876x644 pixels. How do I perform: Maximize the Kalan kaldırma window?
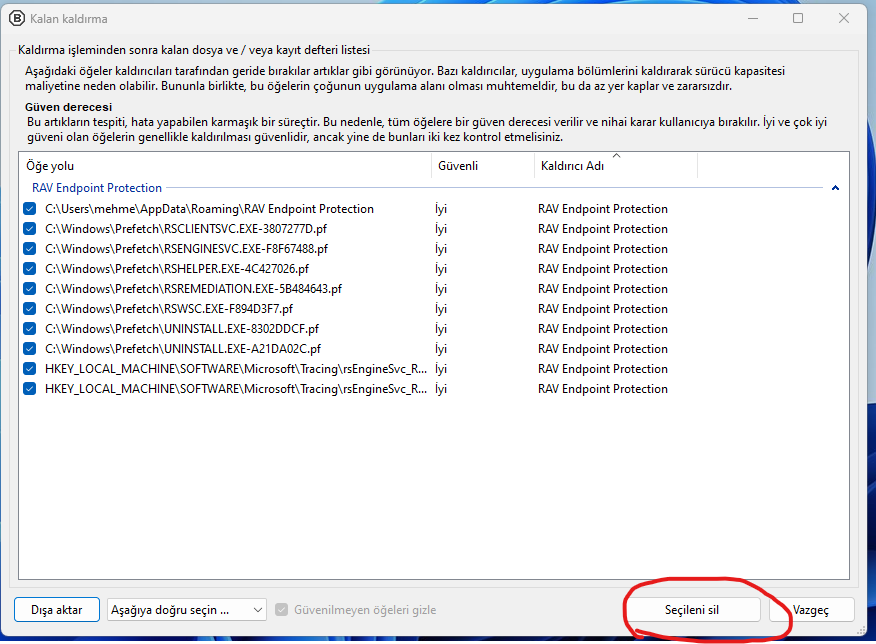(x=798, y=18)
